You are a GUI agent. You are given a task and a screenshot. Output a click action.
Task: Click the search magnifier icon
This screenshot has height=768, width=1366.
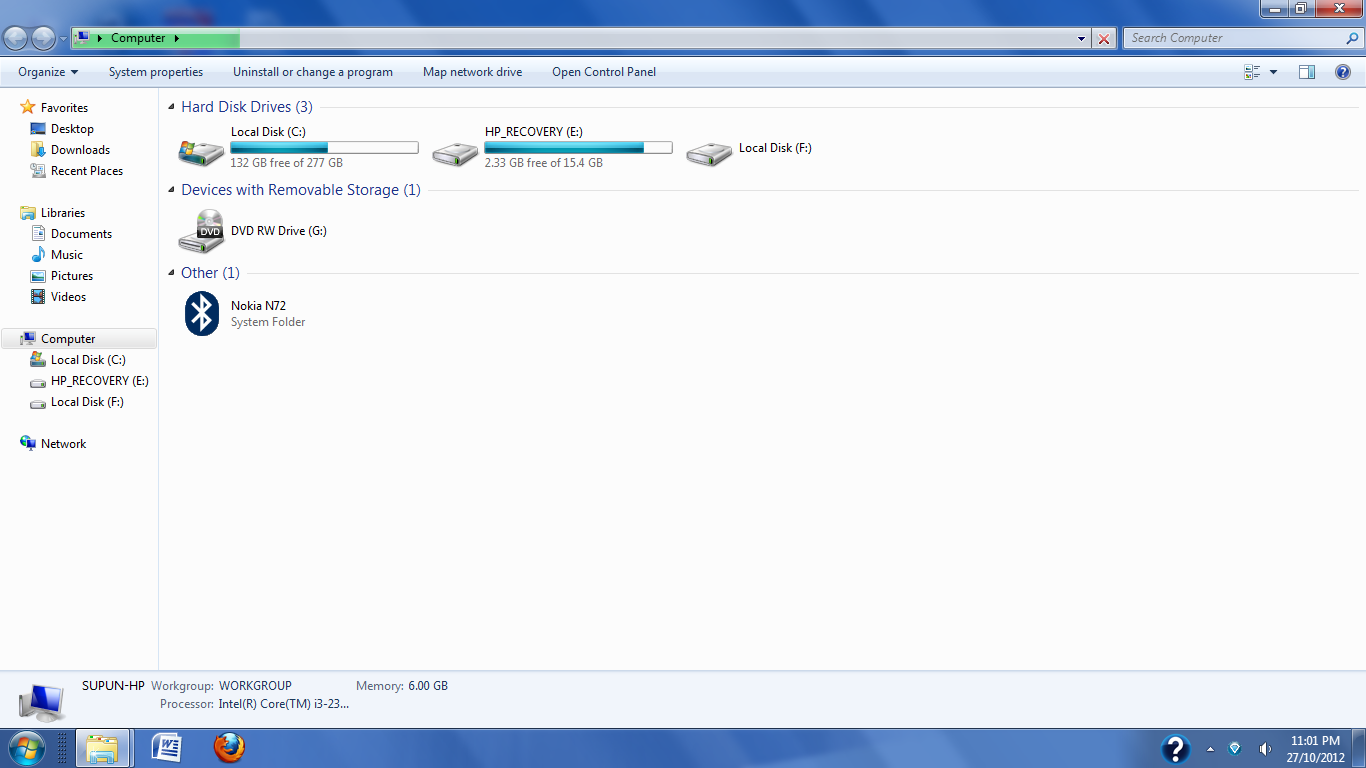(1353, 38)
